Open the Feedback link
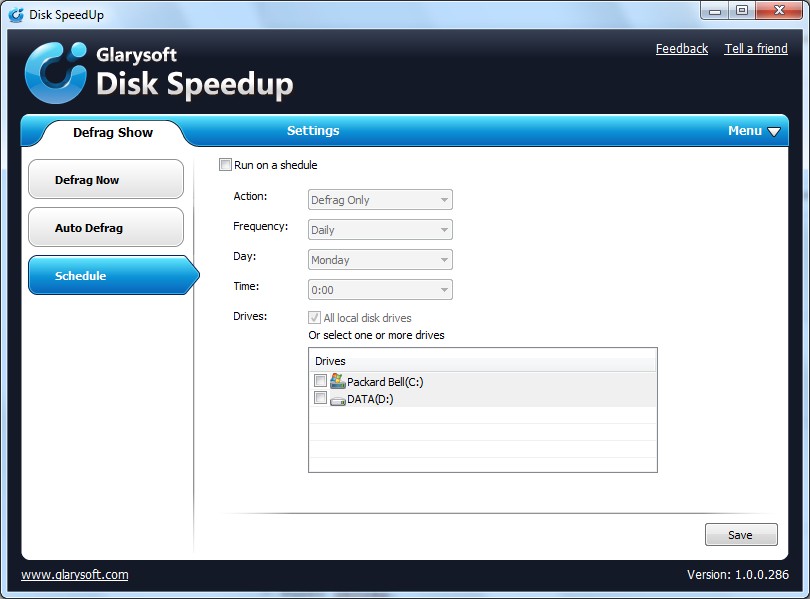Image resolution: width=810 pixels, height=599 pixels. click(682, 49)
